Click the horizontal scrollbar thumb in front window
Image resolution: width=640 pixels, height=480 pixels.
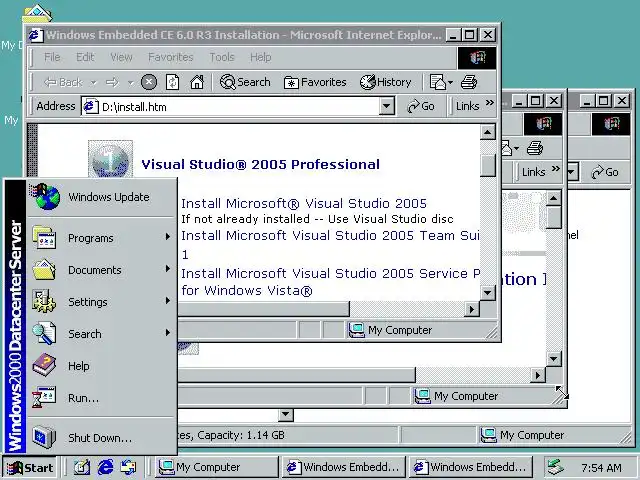[263, 309]
